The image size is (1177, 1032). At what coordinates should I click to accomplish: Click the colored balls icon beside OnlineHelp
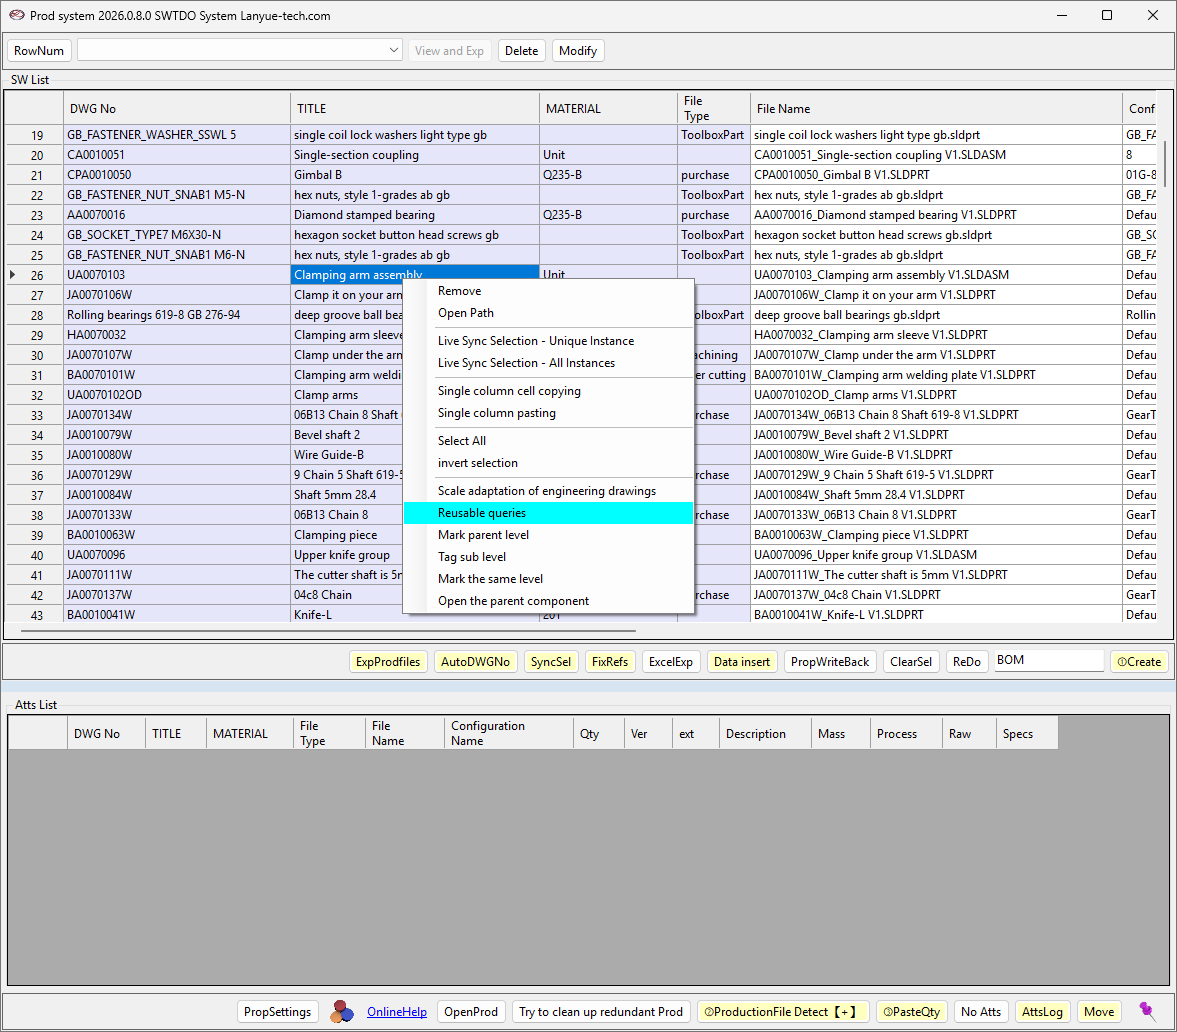click(x=342, y=1012)
